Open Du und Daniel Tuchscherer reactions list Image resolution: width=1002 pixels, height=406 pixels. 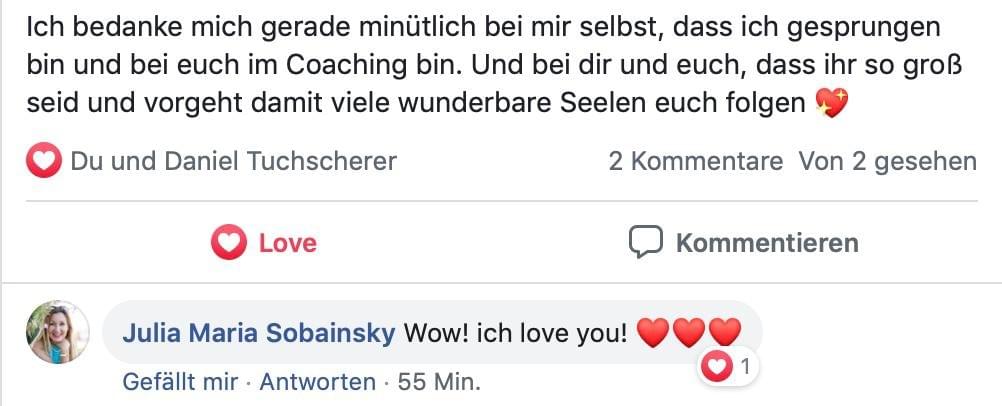coord(233,161)
